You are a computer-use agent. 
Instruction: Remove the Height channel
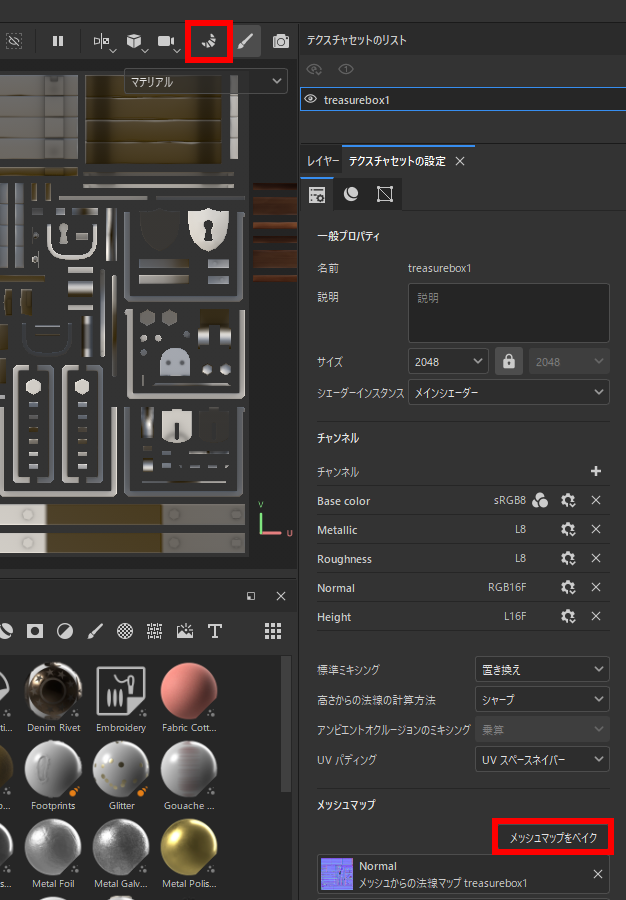coord(596,617)
